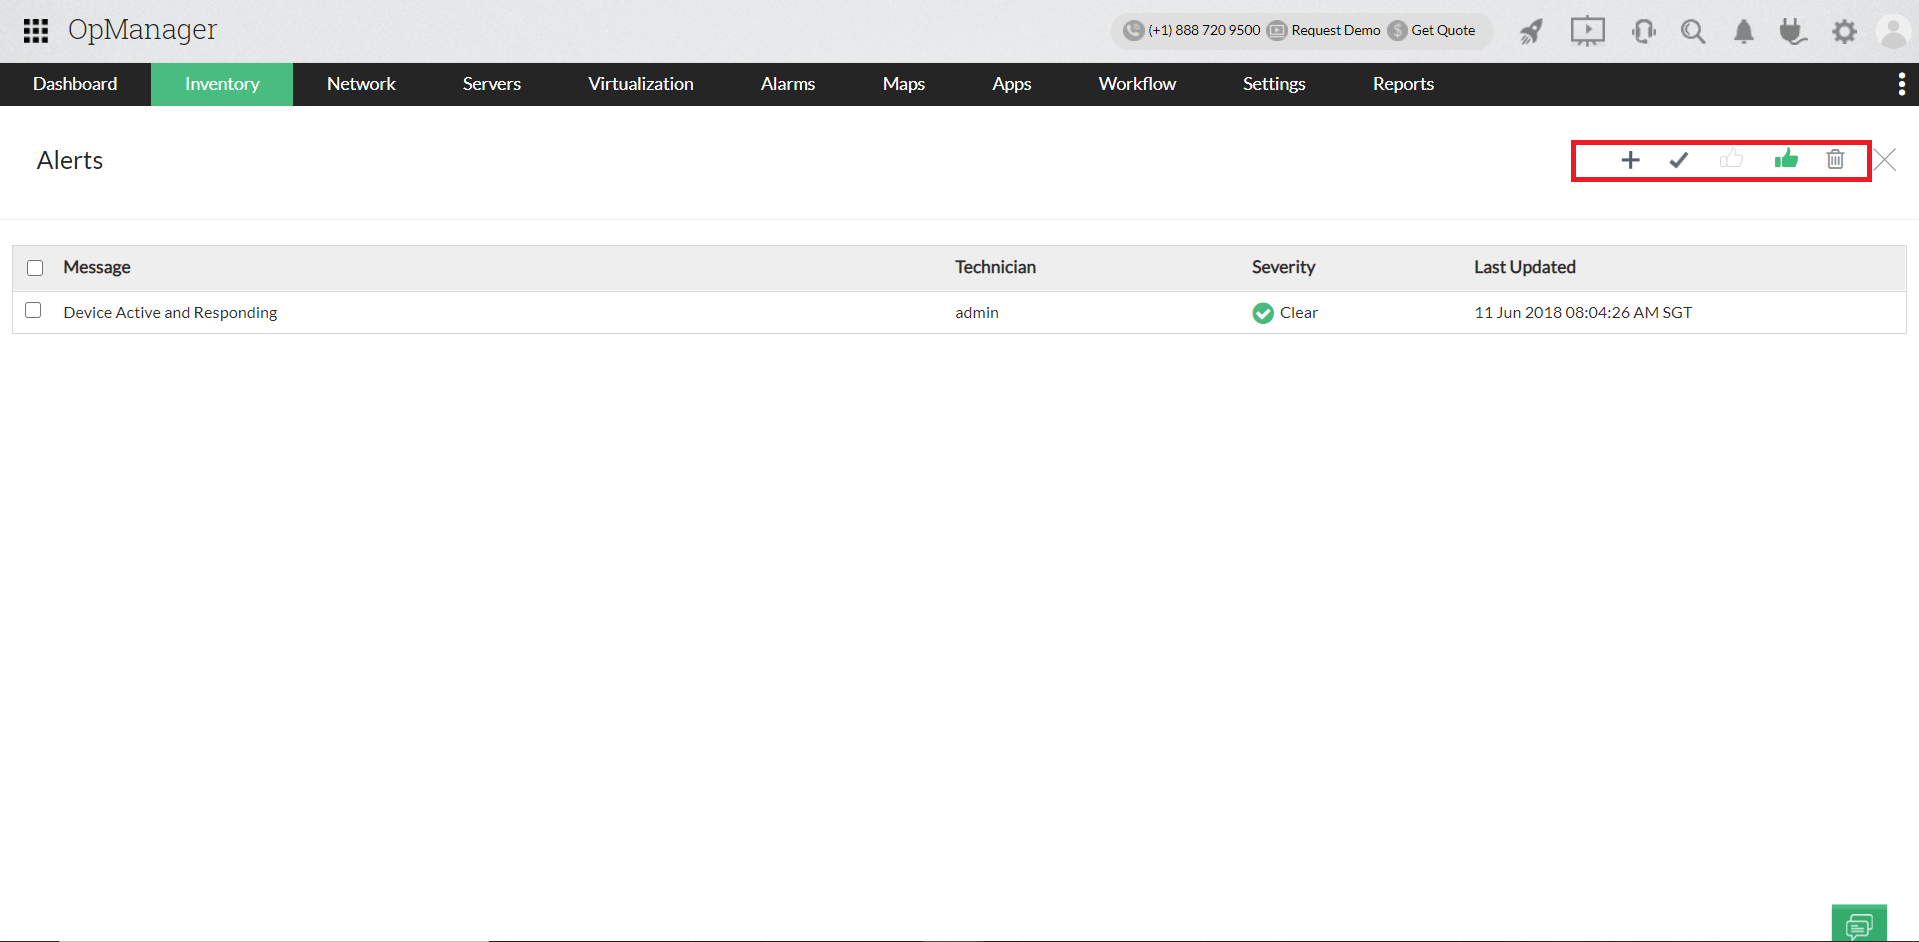Open the Virtualization tab
This screenshot has width=1919, height=942.
641,84
